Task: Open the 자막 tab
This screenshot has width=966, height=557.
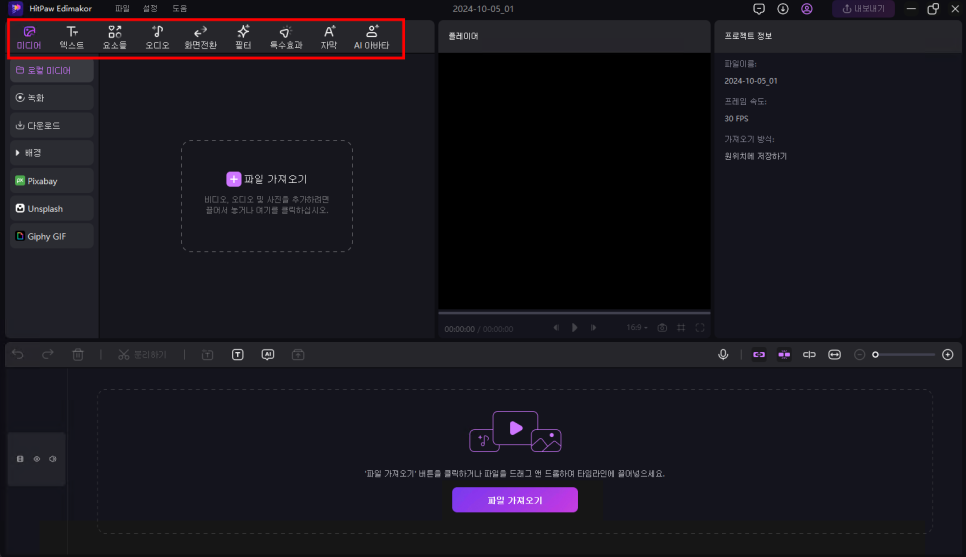Action: click(329, 38)
